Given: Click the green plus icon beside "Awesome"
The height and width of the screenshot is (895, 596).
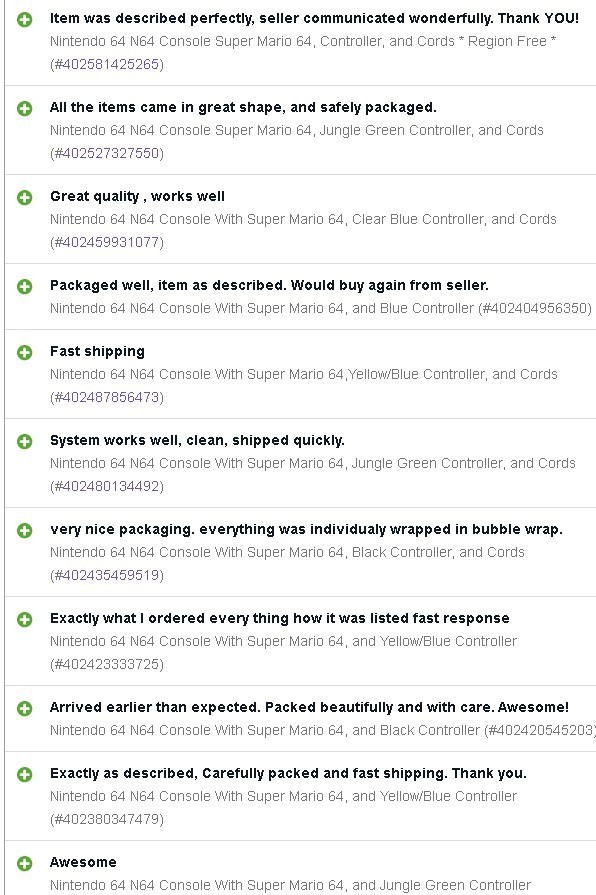Looking at the screenshot, I should (25, 864).
